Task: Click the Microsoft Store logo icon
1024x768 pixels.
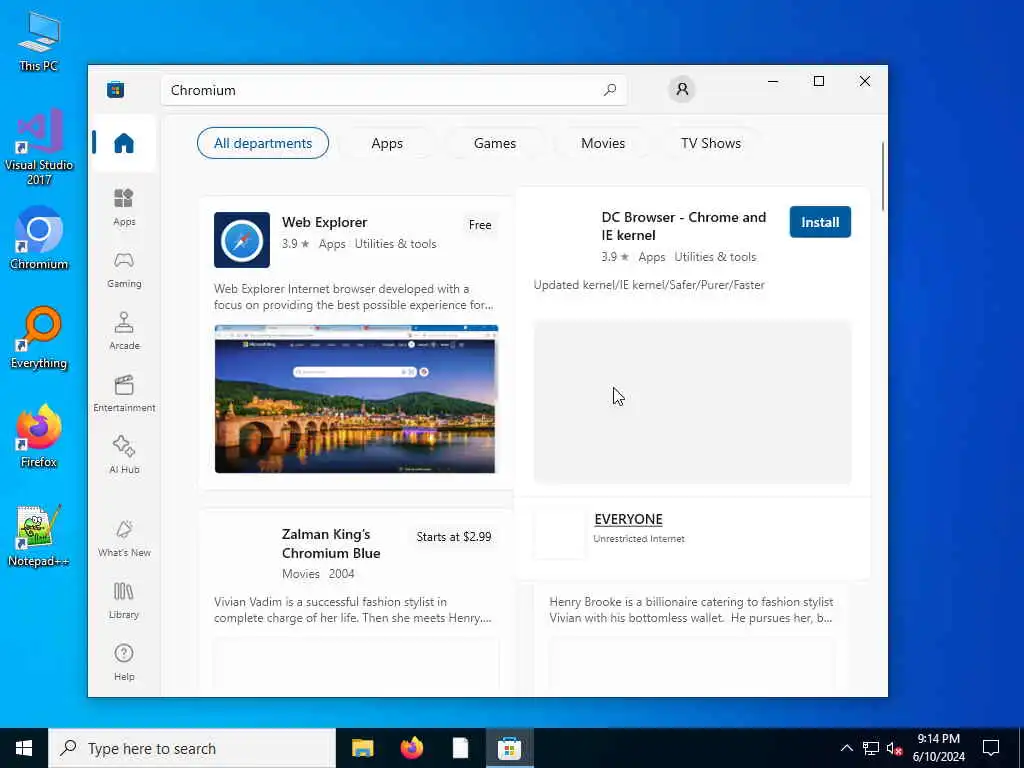Action: tap(116, 89)
